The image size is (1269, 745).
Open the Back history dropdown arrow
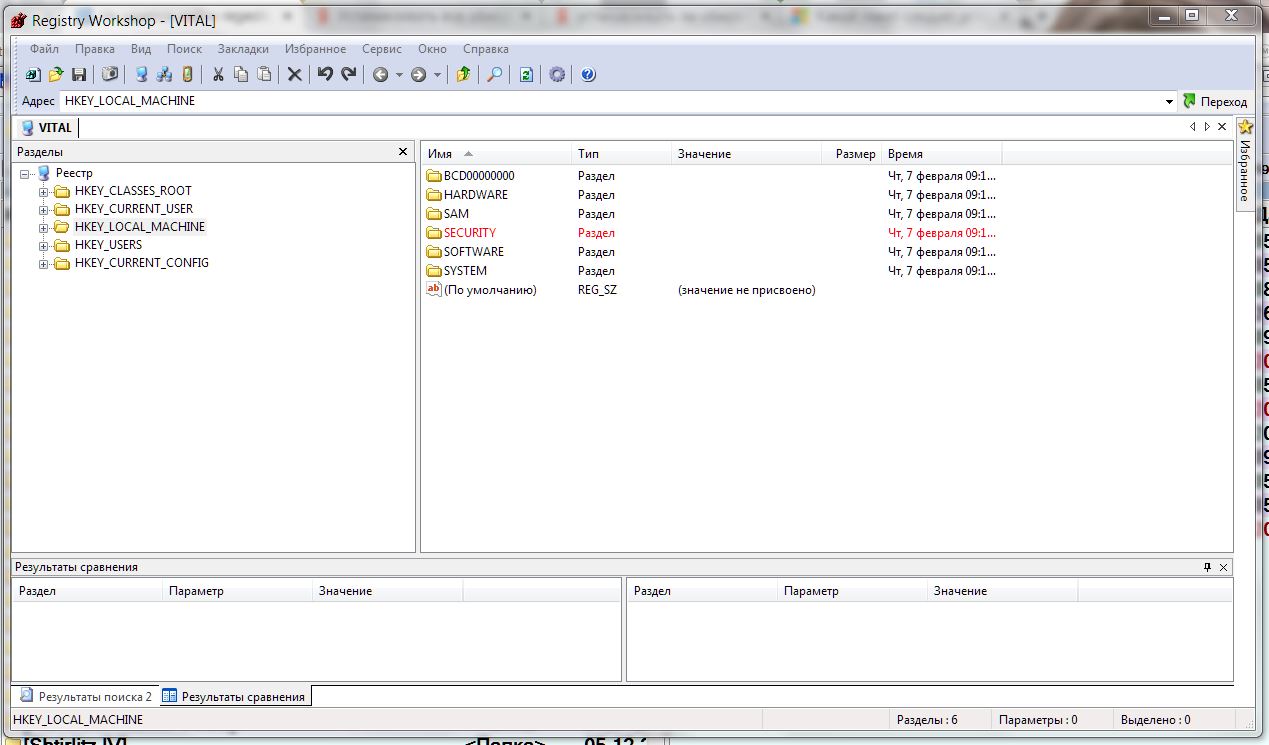point(399,75)
